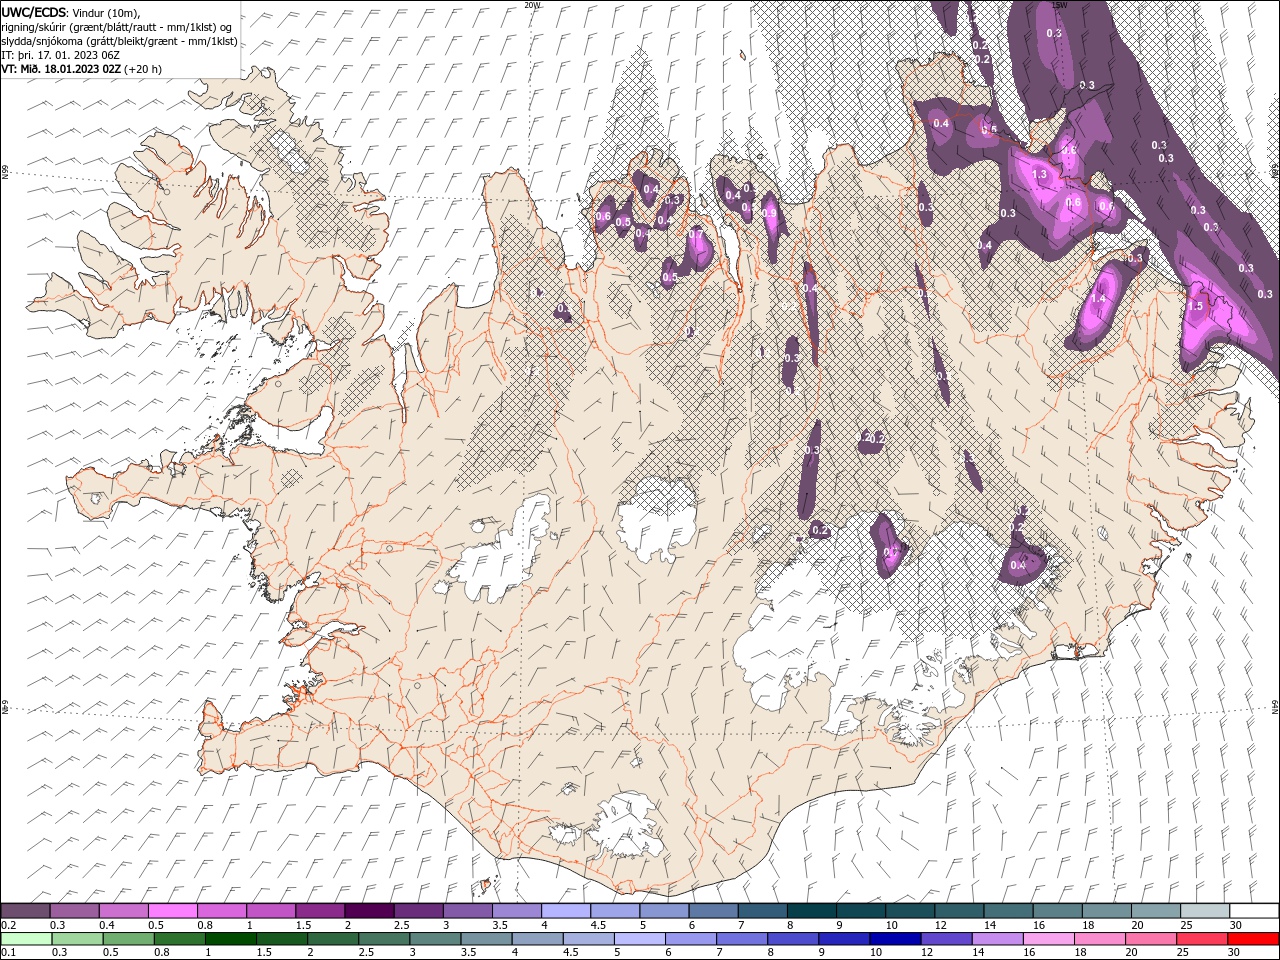Select the 'IT: þri. 17. 01. 2023 06Z' line
Viewport: 1280px width, 960px height.
(x=62, y=55)
